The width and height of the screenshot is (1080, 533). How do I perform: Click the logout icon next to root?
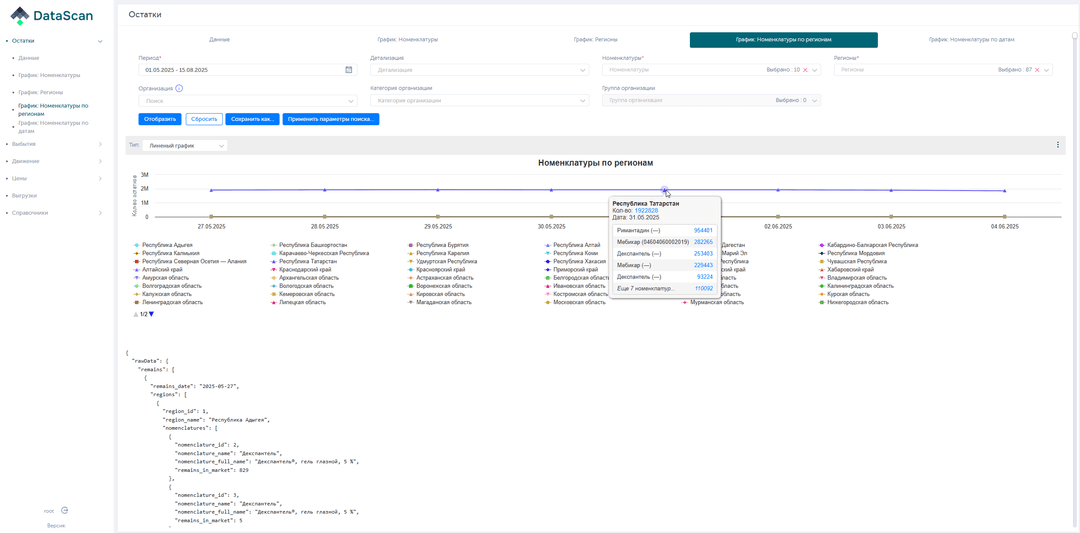pyautogui.click(x=64, y=510)
